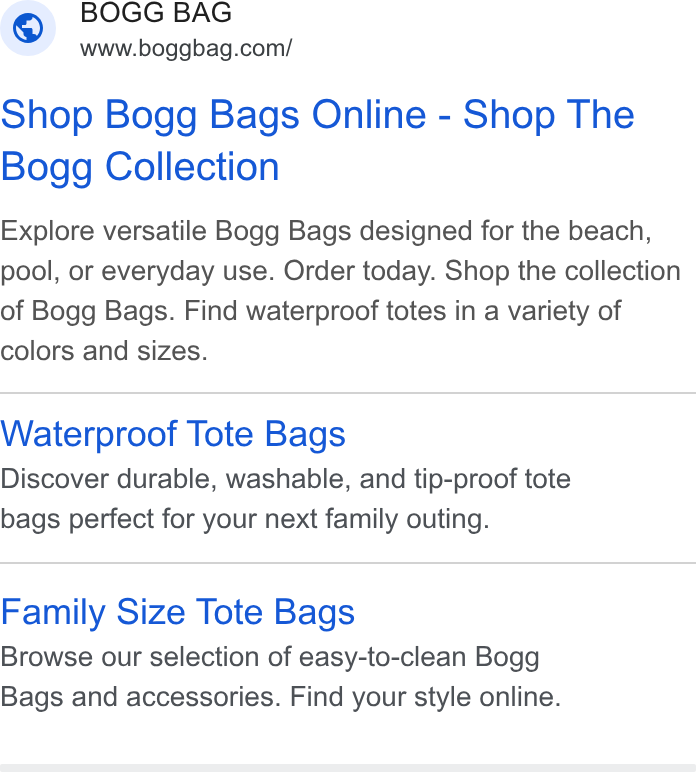
Task: Click the 'Bogg Collection' headline second line
Action: (x=140, y=167)
